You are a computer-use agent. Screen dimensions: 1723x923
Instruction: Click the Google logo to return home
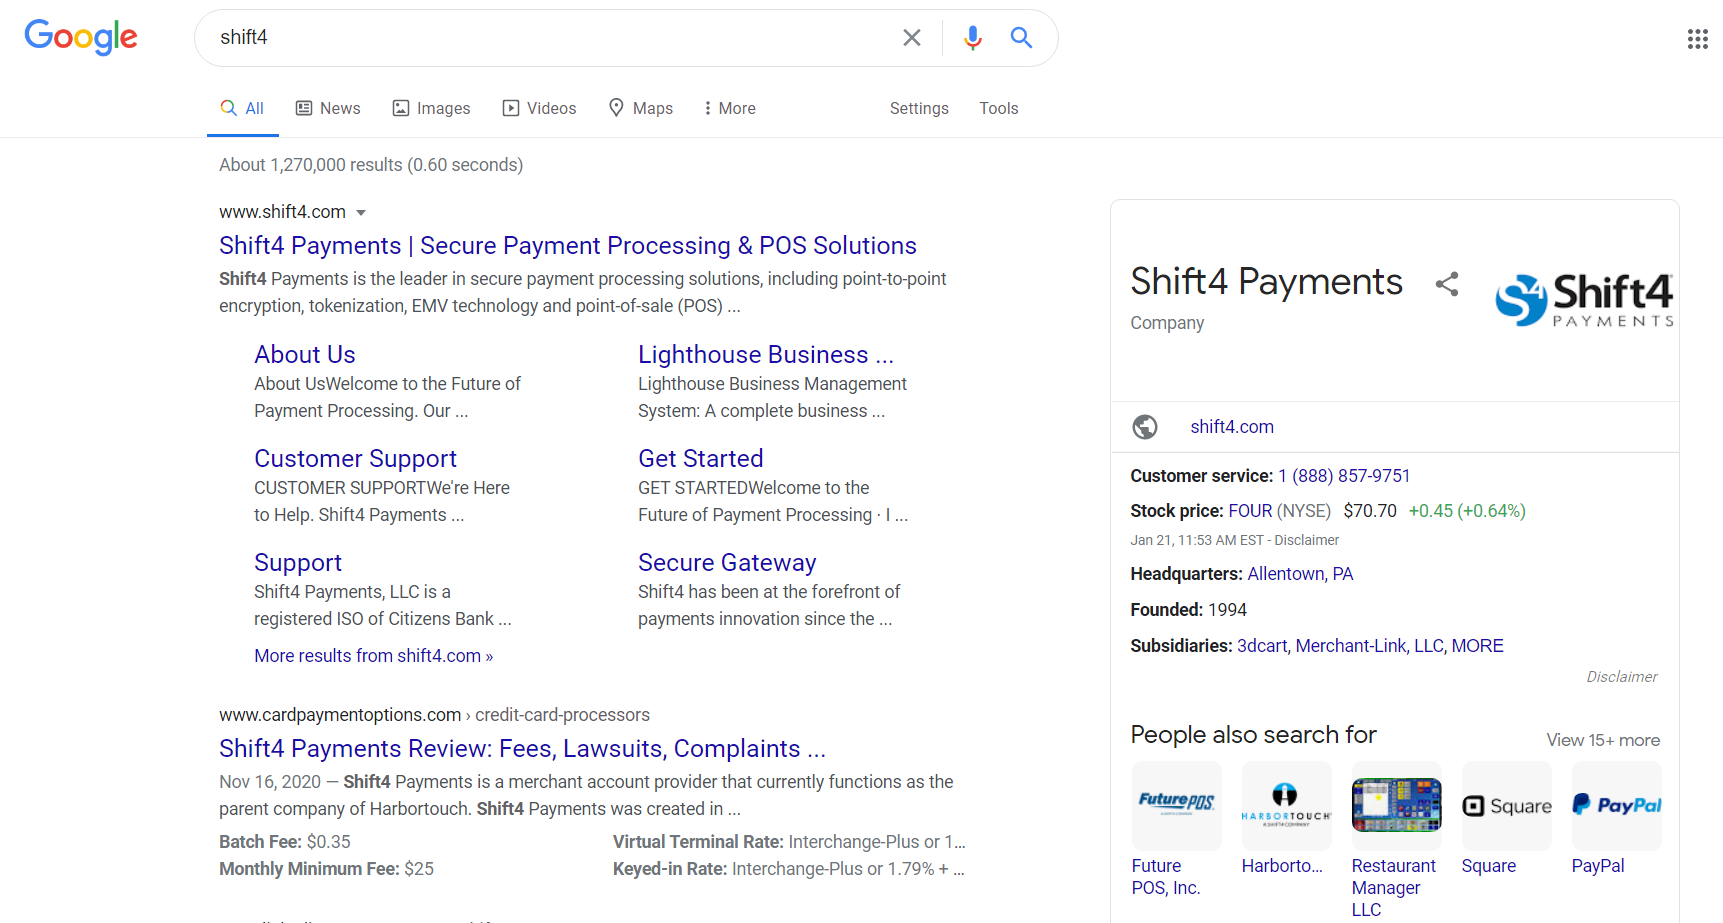pos(81,37)
